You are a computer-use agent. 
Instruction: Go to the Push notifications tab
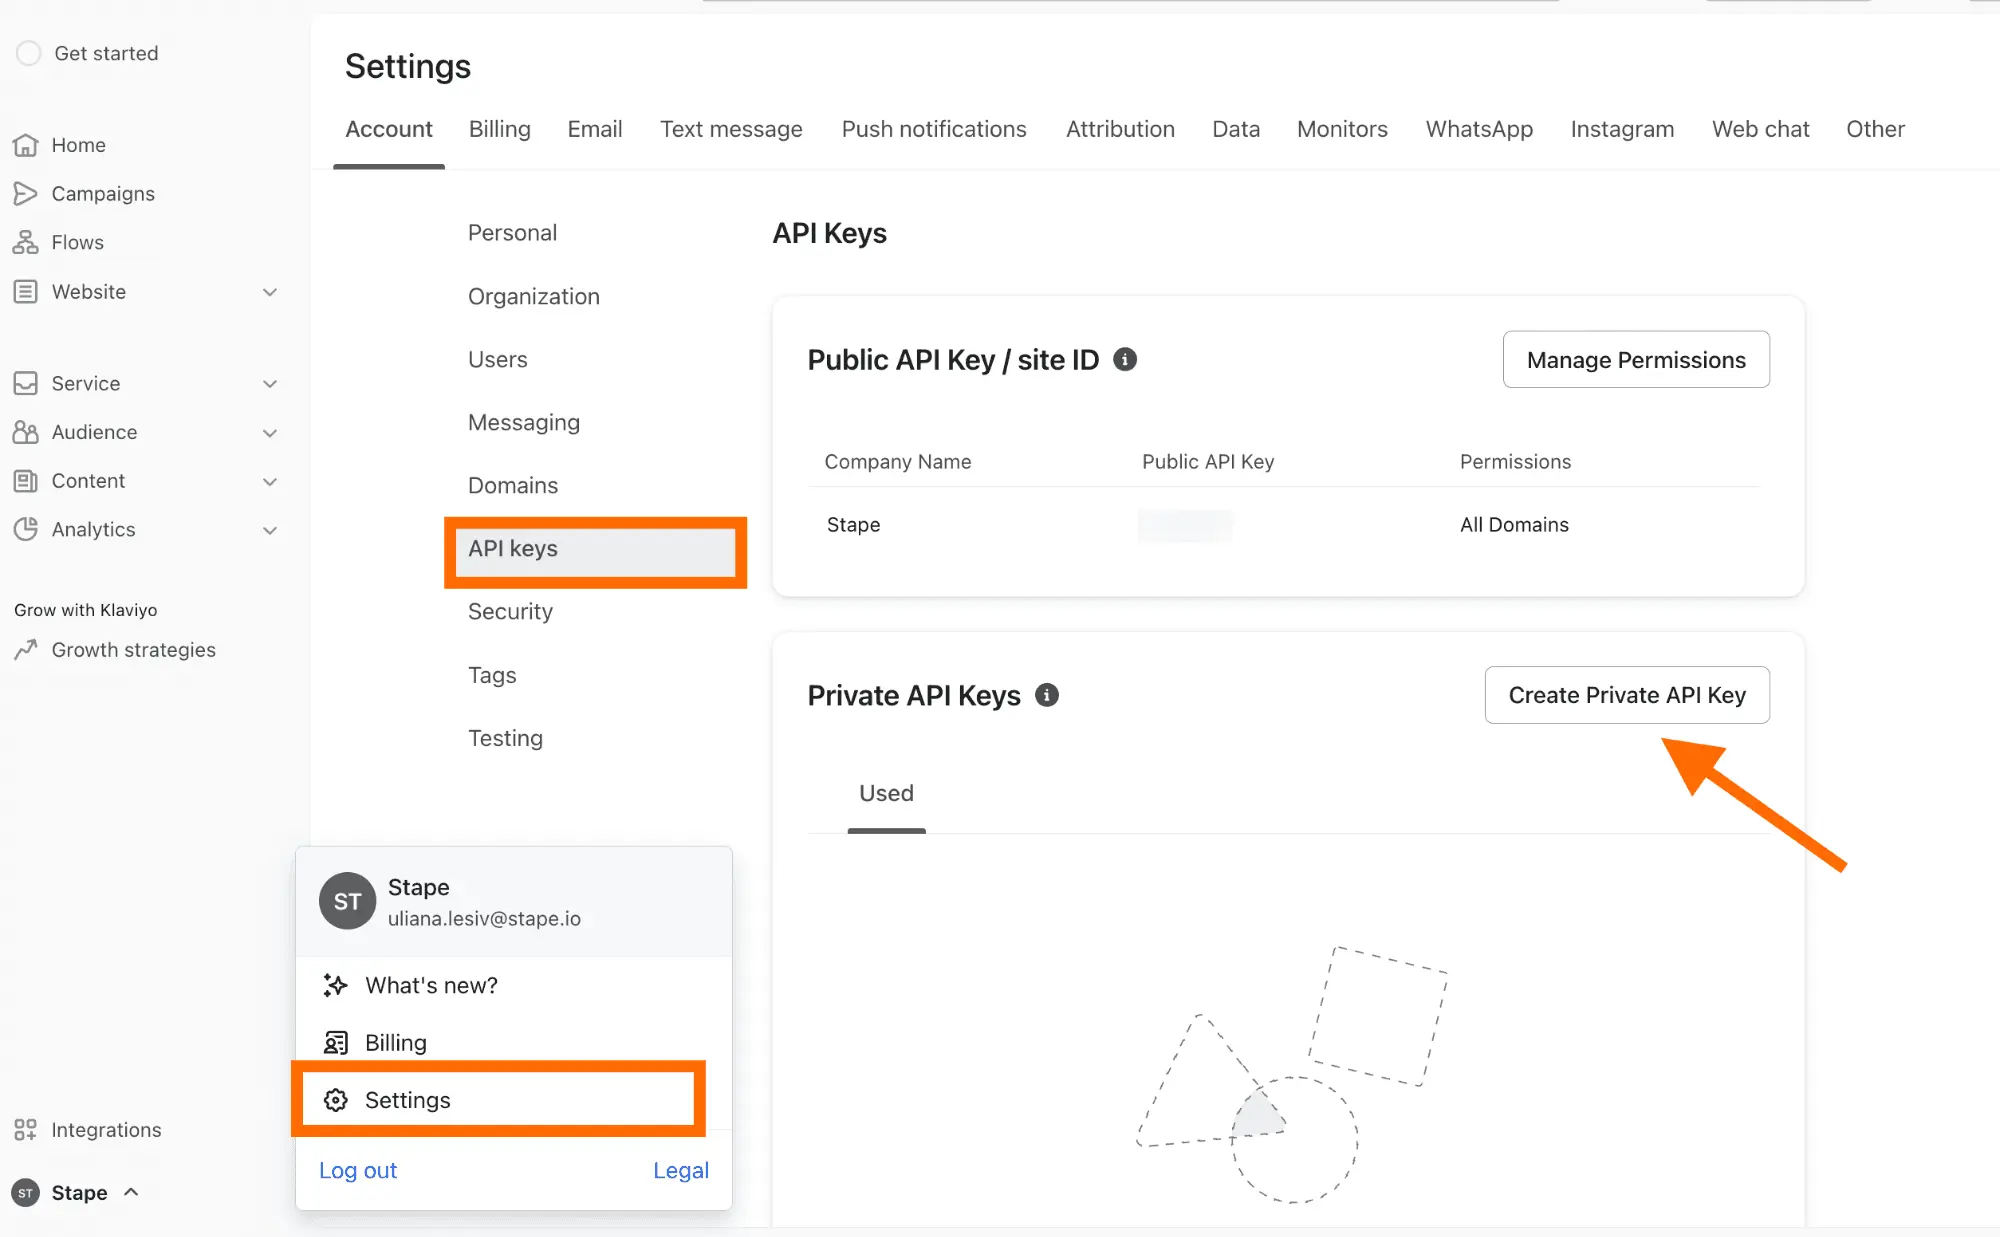pos(934,129)
